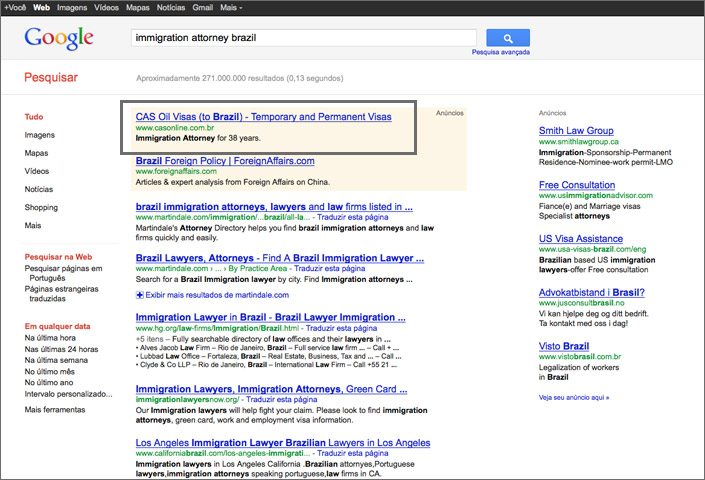Click the Google logo
This screenshot has height=480, width=705.
click(x=59, y=38)
